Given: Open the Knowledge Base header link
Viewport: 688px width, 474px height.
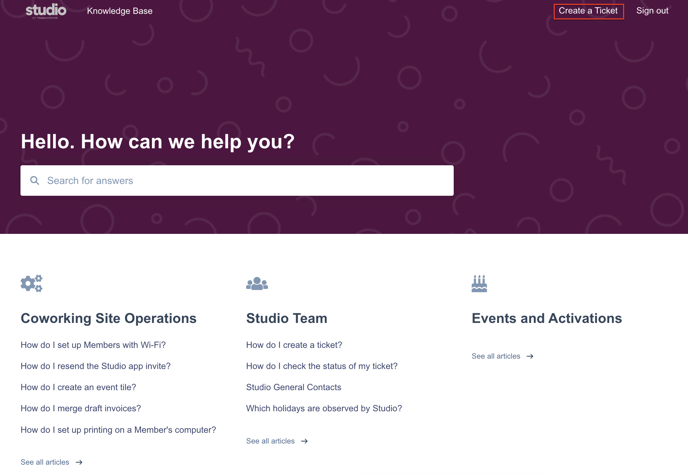Looking at the screenshot, I should point(120,11).
